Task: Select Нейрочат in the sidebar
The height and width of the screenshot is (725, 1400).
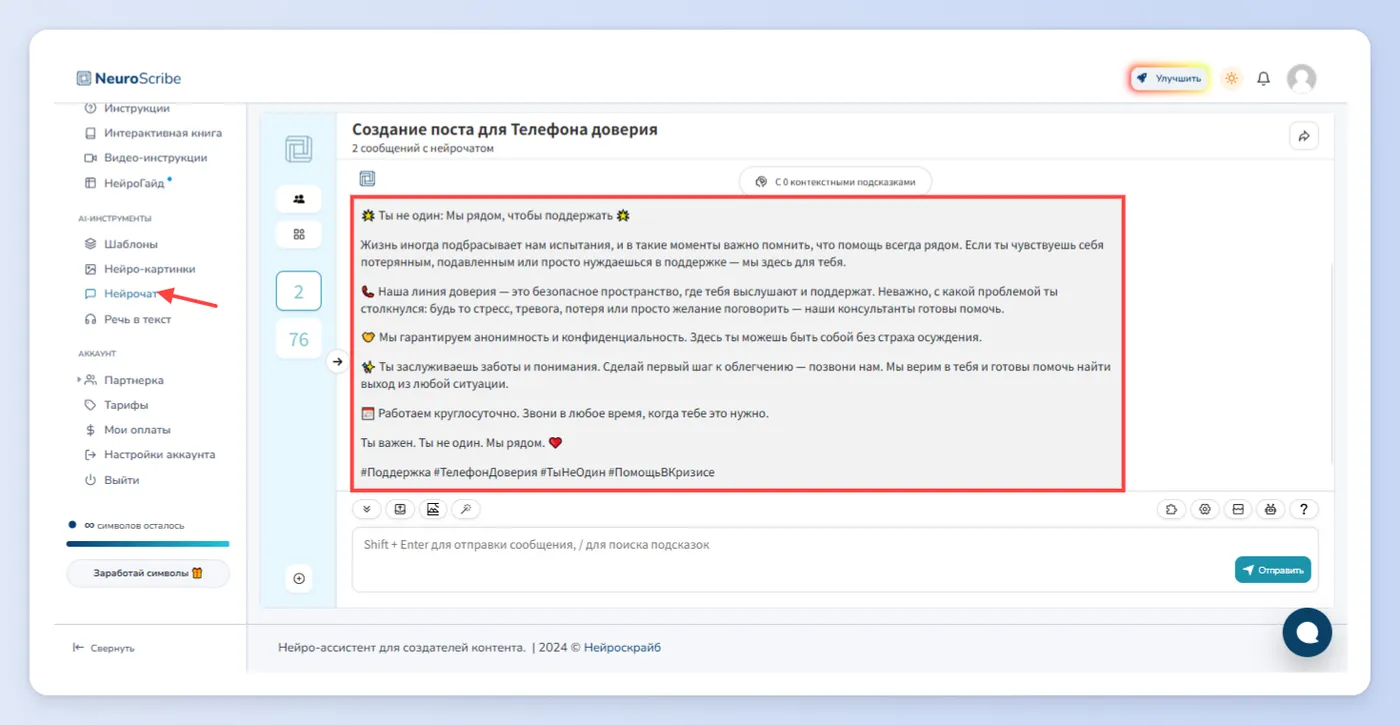Action: pyautogui.click(x=121, y=294)
